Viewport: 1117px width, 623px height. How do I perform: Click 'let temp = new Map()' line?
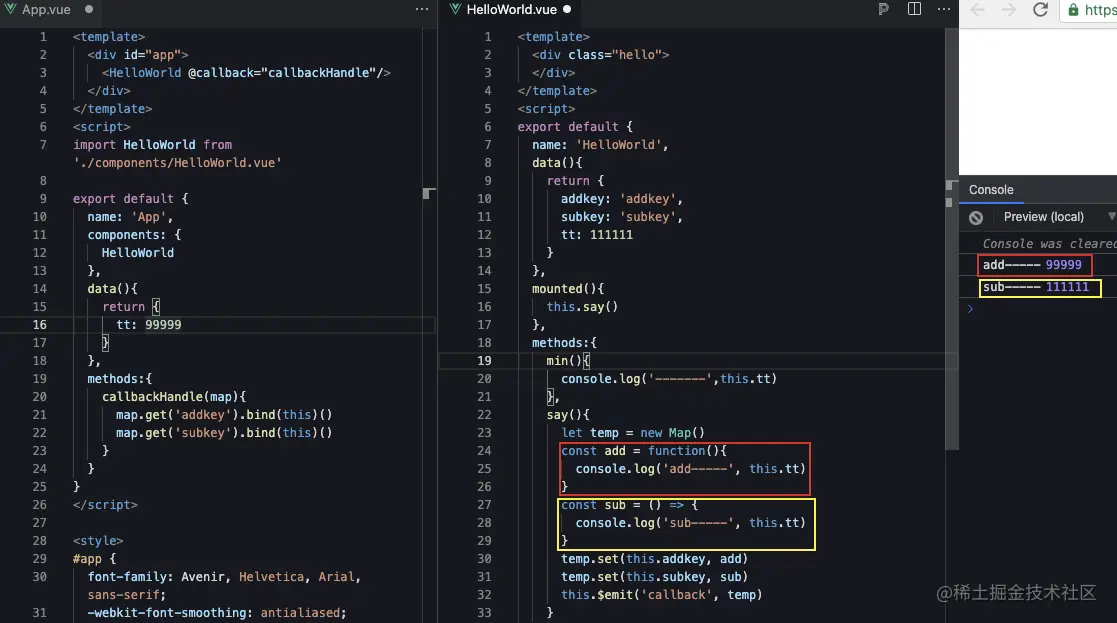pyautogui.click(x=633, y=432)
